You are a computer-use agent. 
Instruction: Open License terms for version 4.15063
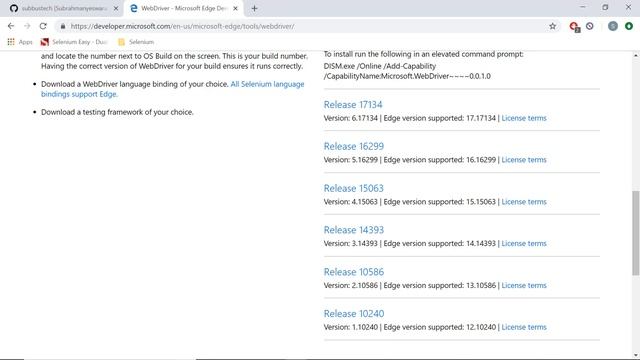point(524,202)
